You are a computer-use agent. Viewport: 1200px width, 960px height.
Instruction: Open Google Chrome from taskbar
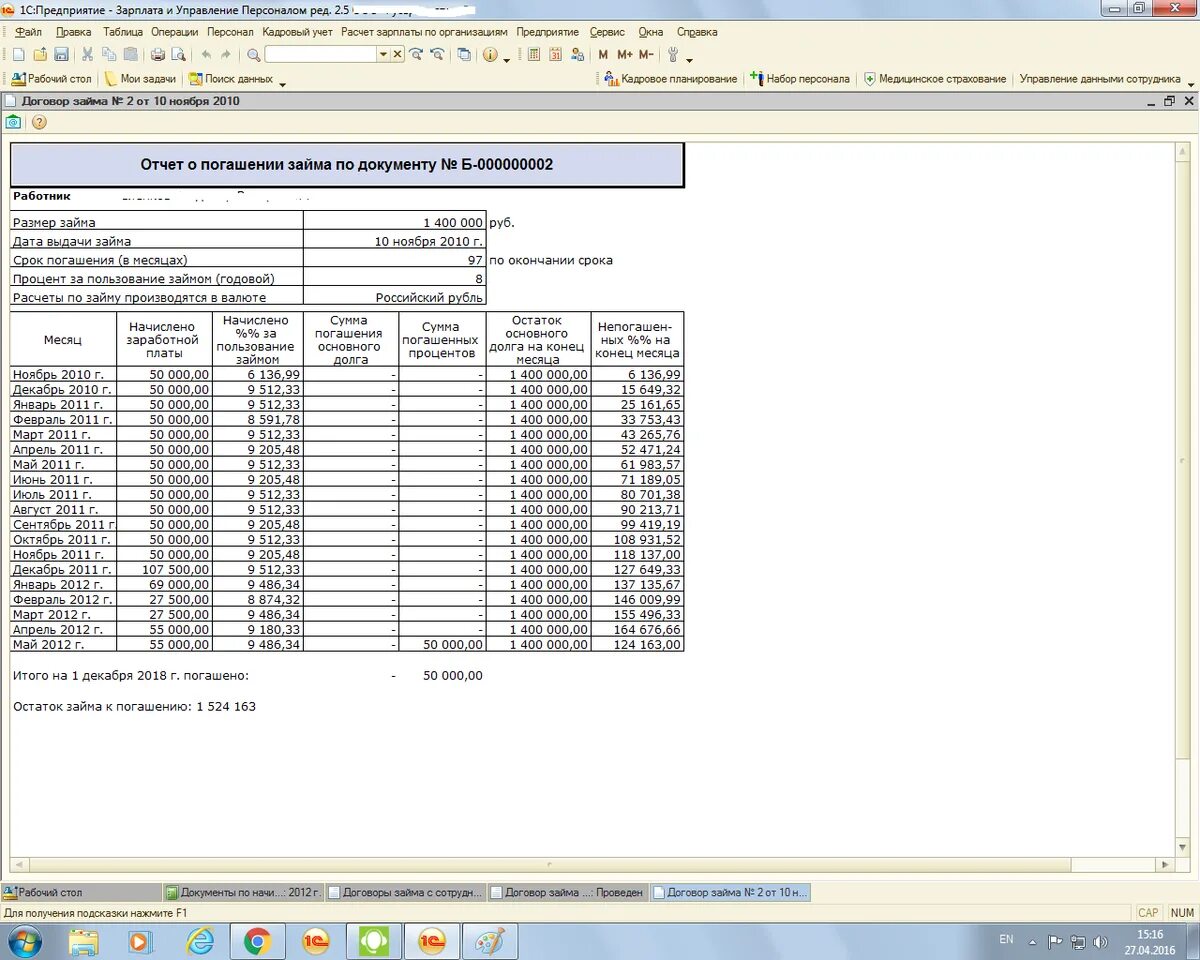point(257,941)
